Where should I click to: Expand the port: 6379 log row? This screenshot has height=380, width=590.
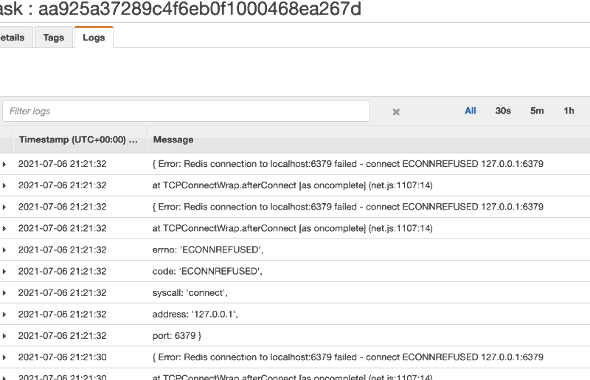pos(4,336)
